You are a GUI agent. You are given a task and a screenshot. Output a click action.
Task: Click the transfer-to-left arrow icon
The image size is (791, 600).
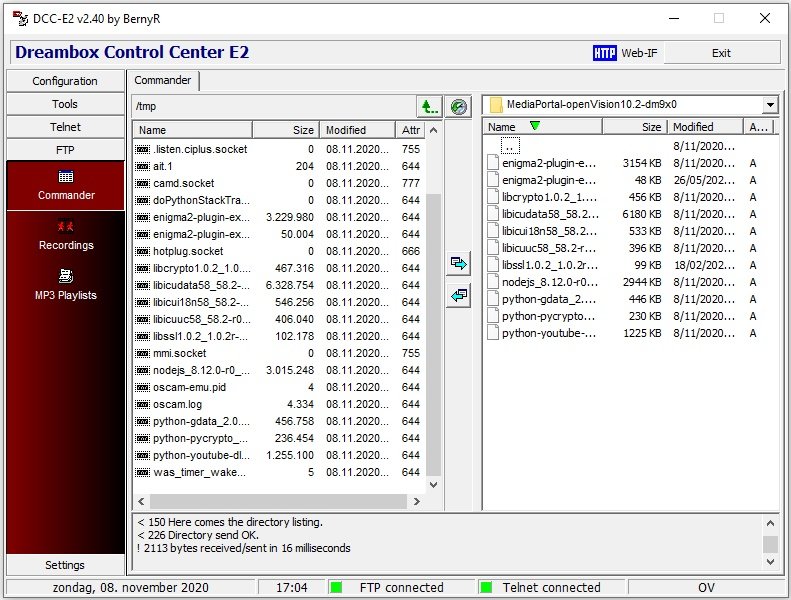coord(459,295)
